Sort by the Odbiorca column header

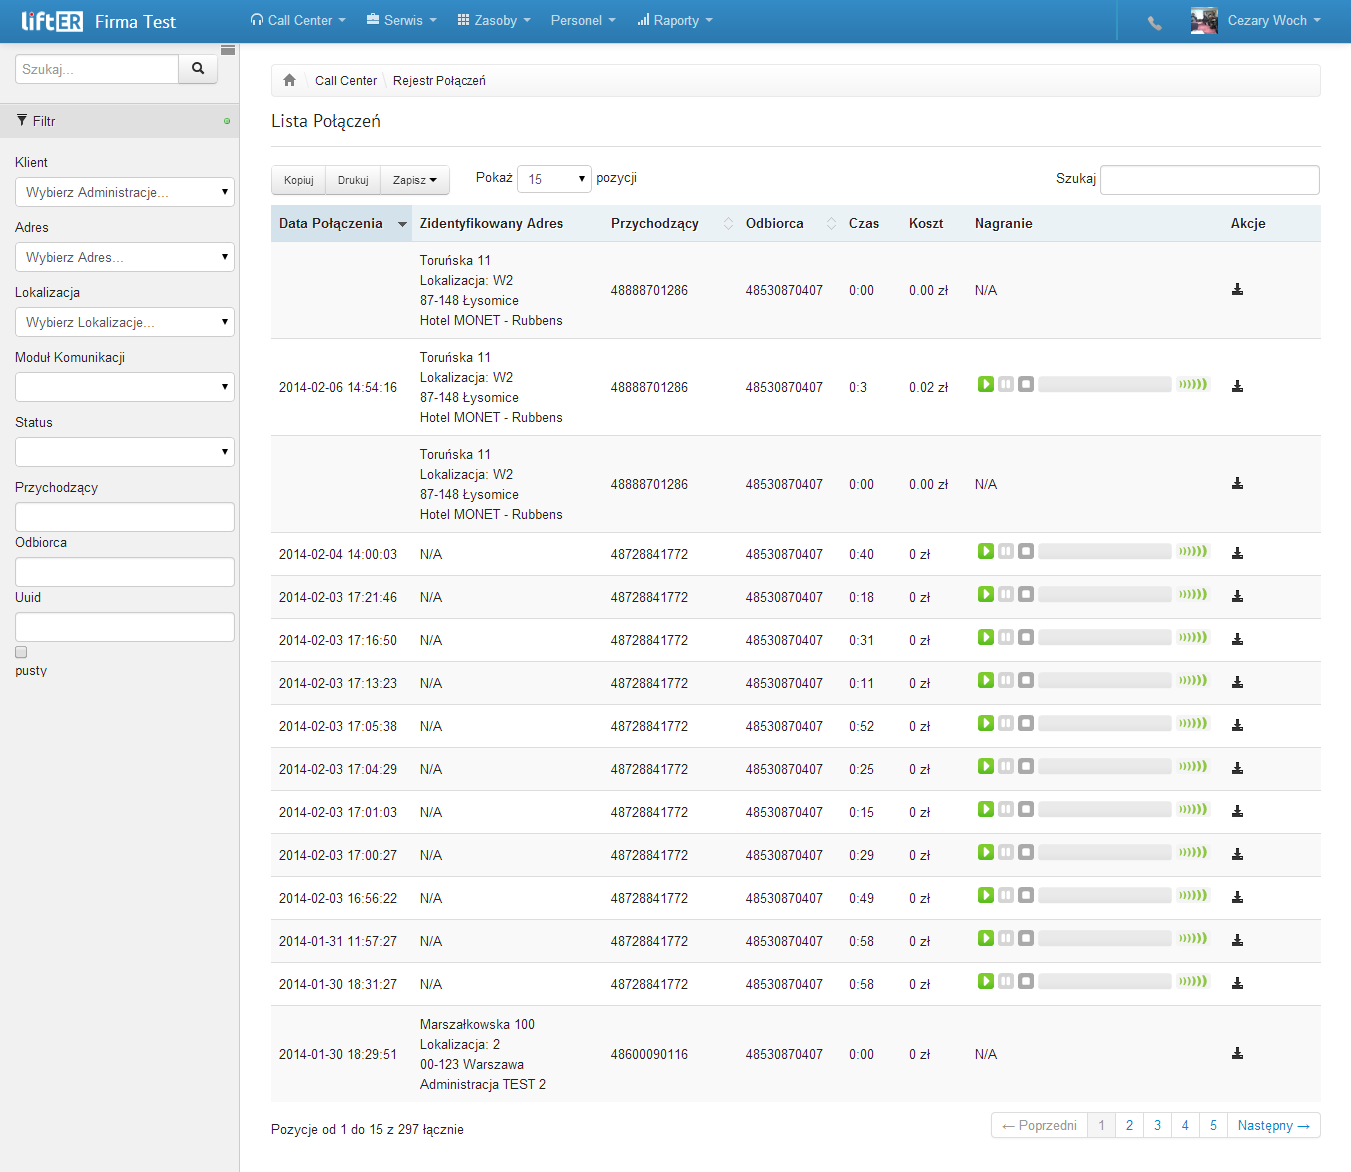pos(789,223)
